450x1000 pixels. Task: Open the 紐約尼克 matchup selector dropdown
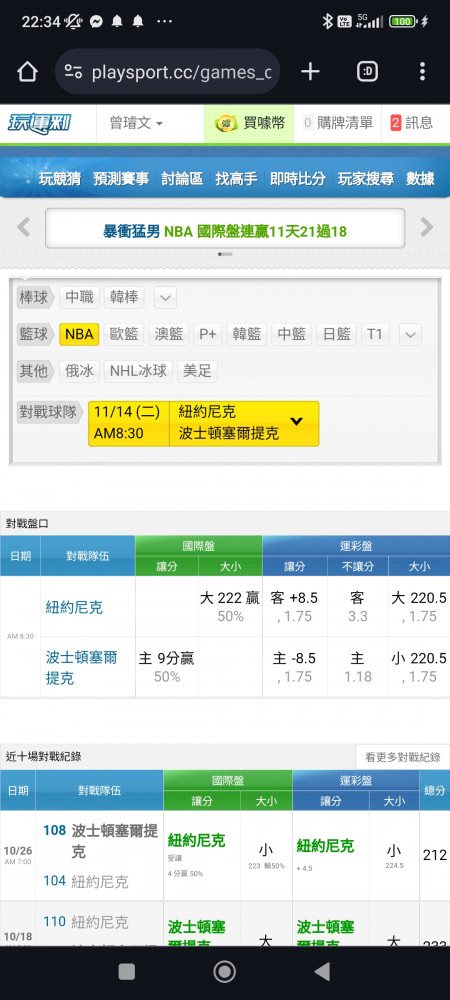(x=203, y=423)
